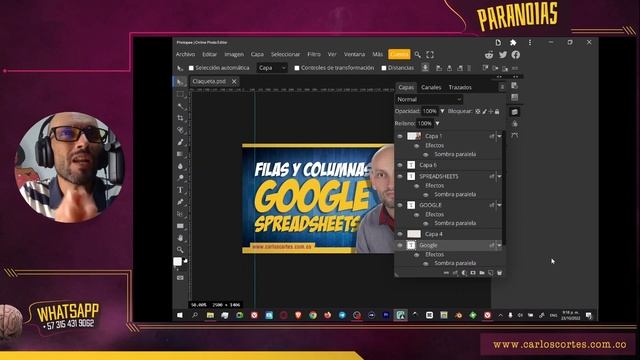
Task: Close the Claqueta.psd document tab
Action: point(234,81)
